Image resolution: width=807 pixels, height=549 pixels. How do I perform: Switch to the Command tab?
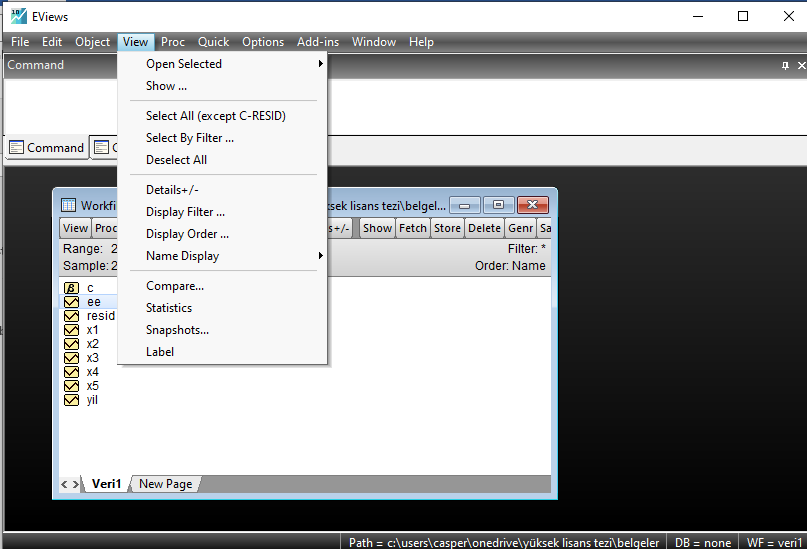(47, 148)
